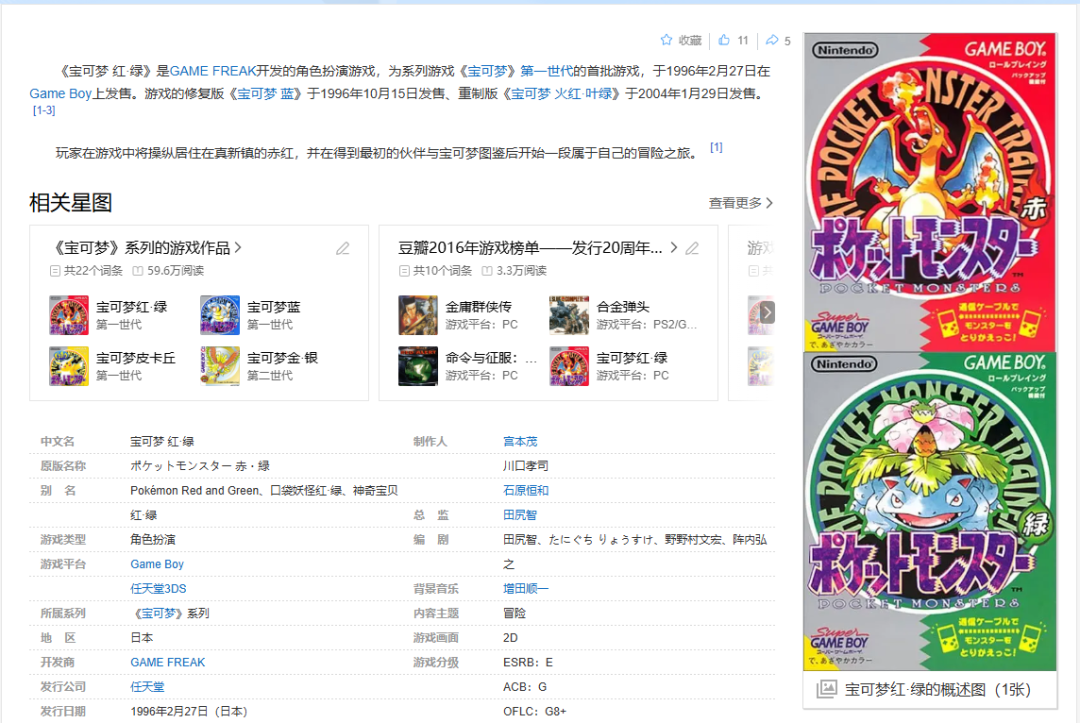The width and height of the screenshot is (1080, 723).
Task: Click 金庸群侠传 title text
Action: [478, 307]
